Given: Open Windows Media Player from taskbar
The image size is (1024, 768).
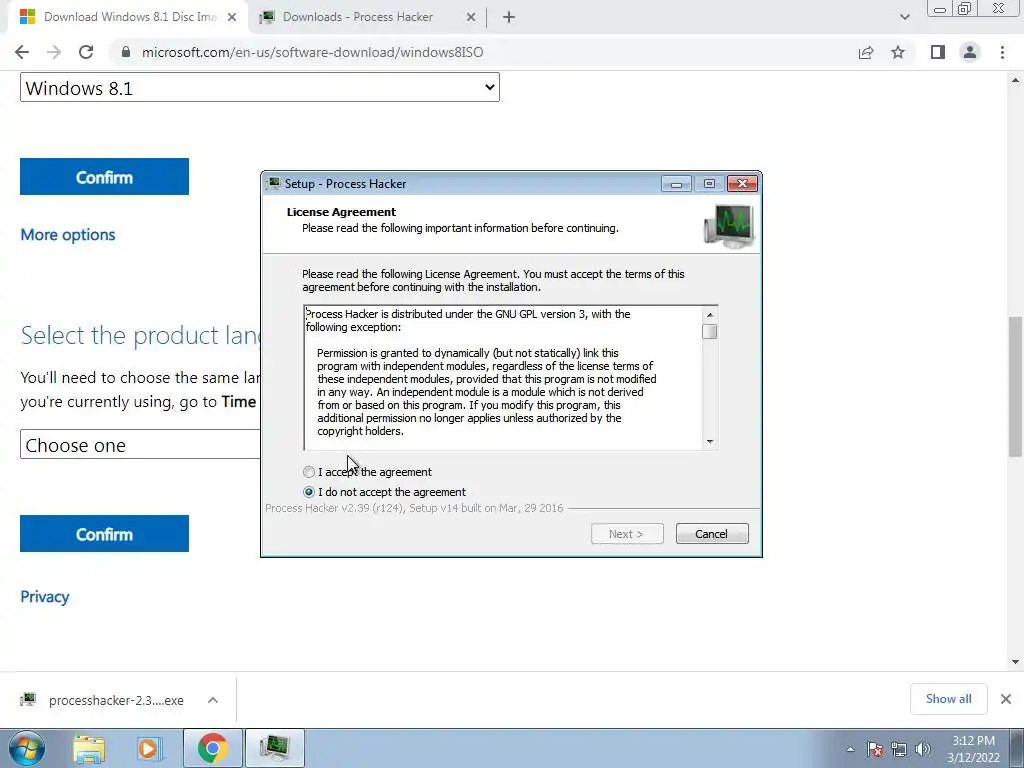Looking at the screenshot, I should tap(149, 748).
